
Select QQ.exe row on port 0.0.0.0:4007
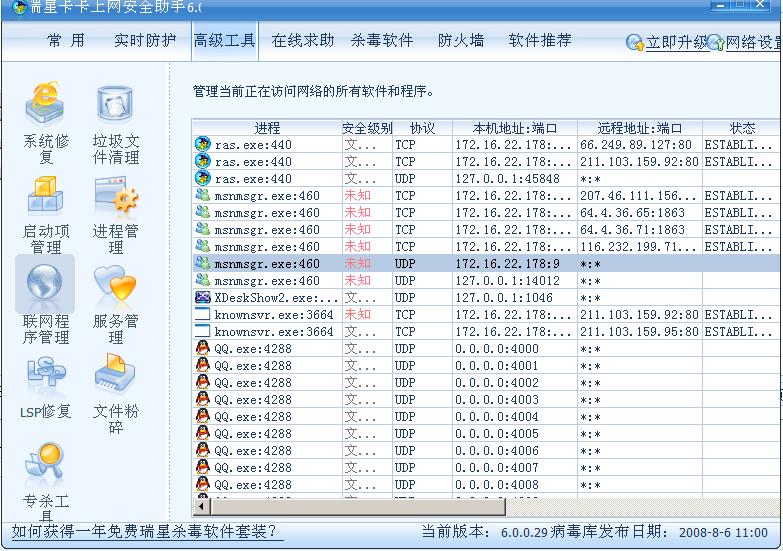pyautogui.click(x=486, y=467)
